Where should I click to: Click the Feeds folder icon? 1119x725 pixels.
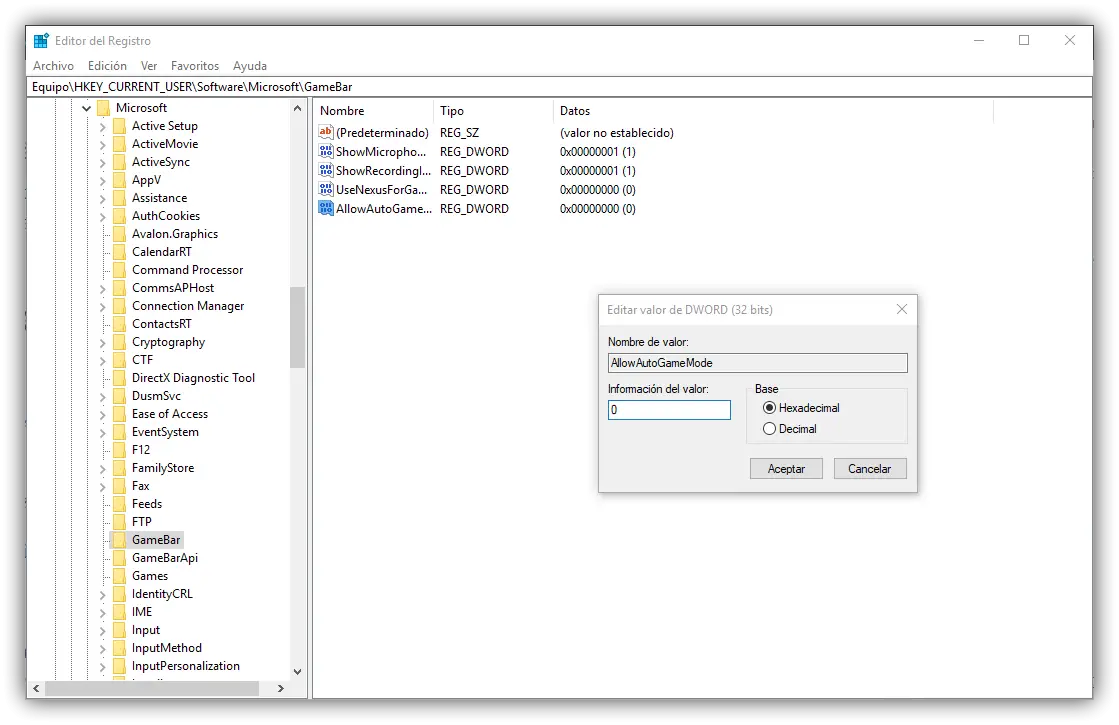[119, 504]
